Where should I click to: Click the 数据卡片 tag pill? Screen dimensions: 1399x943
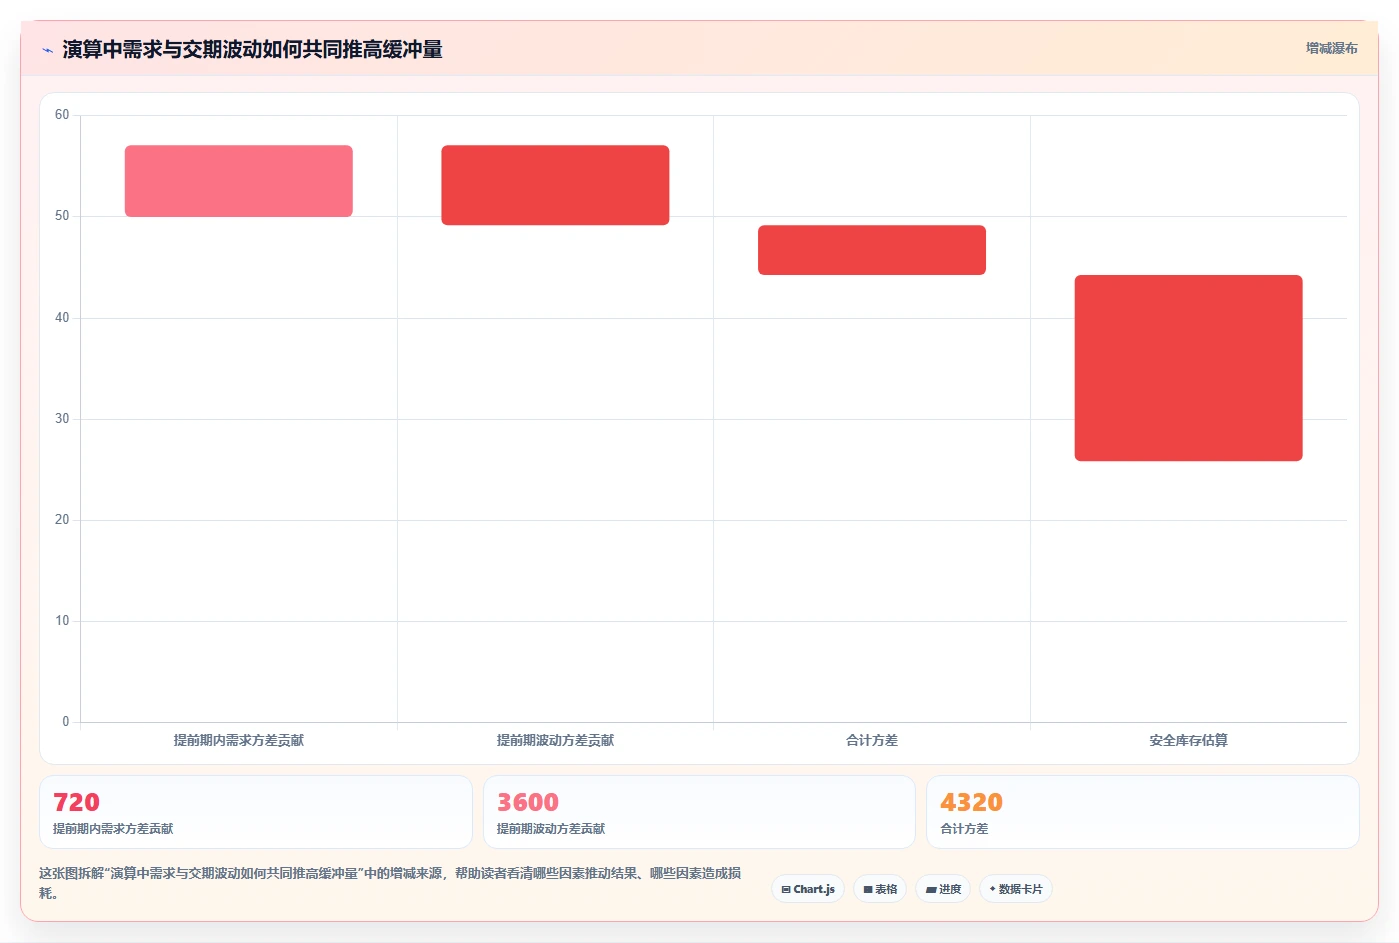(1015, 889)
